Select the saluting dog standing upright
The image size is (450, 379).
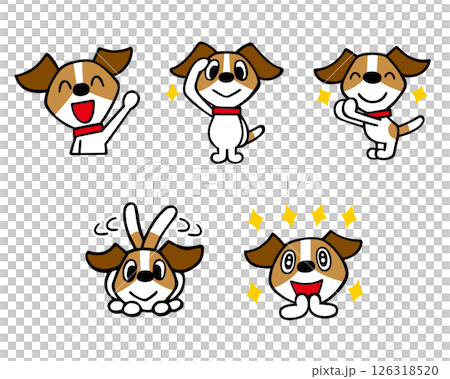pyautogui.click(x=226, y=102)
